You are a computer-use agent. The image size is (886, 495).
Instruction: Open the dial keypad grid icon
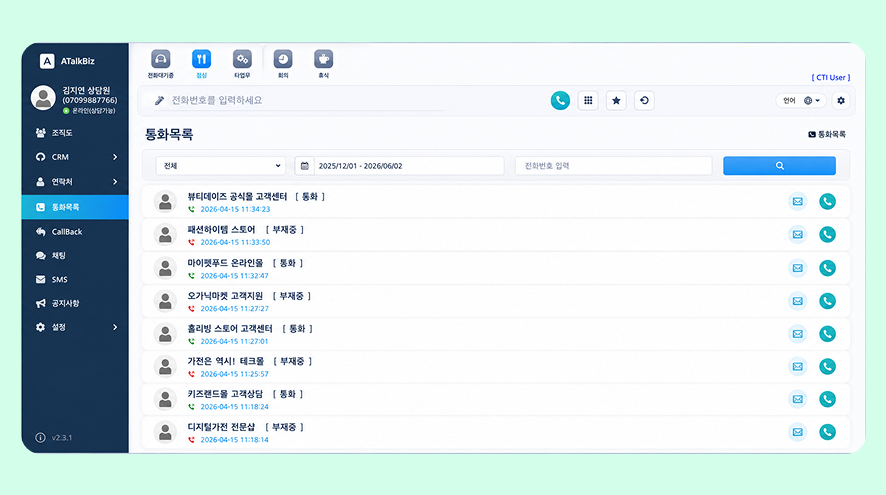pos(588,101)
